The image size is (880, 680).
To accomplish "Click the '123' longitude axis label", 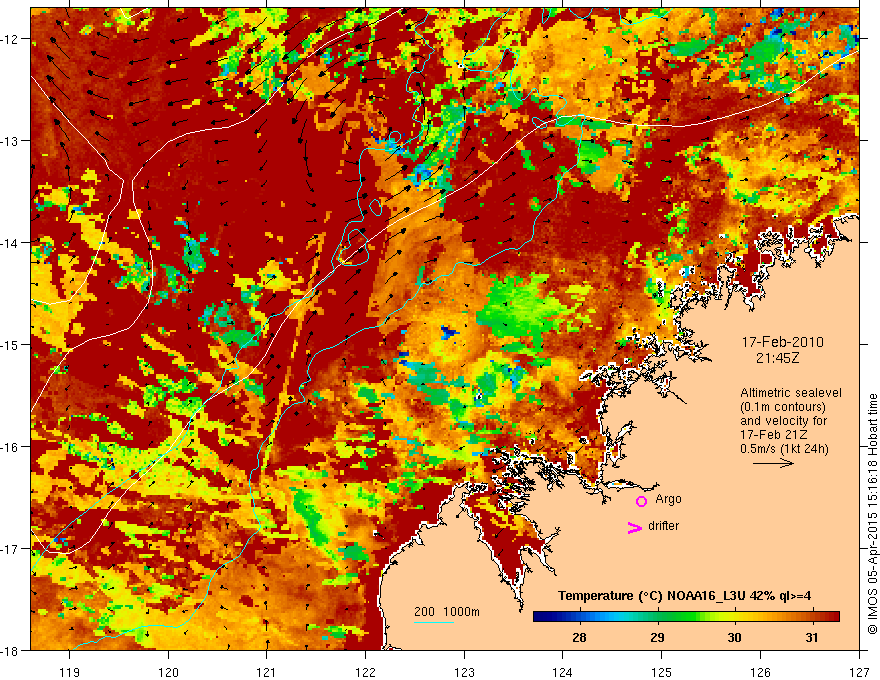I will pos(464,672).
